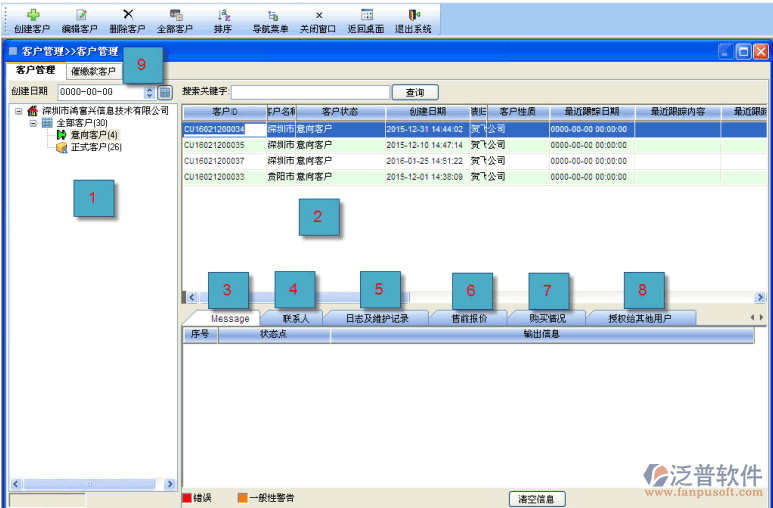Click the customer table horizontal scrollbar thumb
Image resolution: width=773 pixels, height=508 pixels.
point(305,297)
